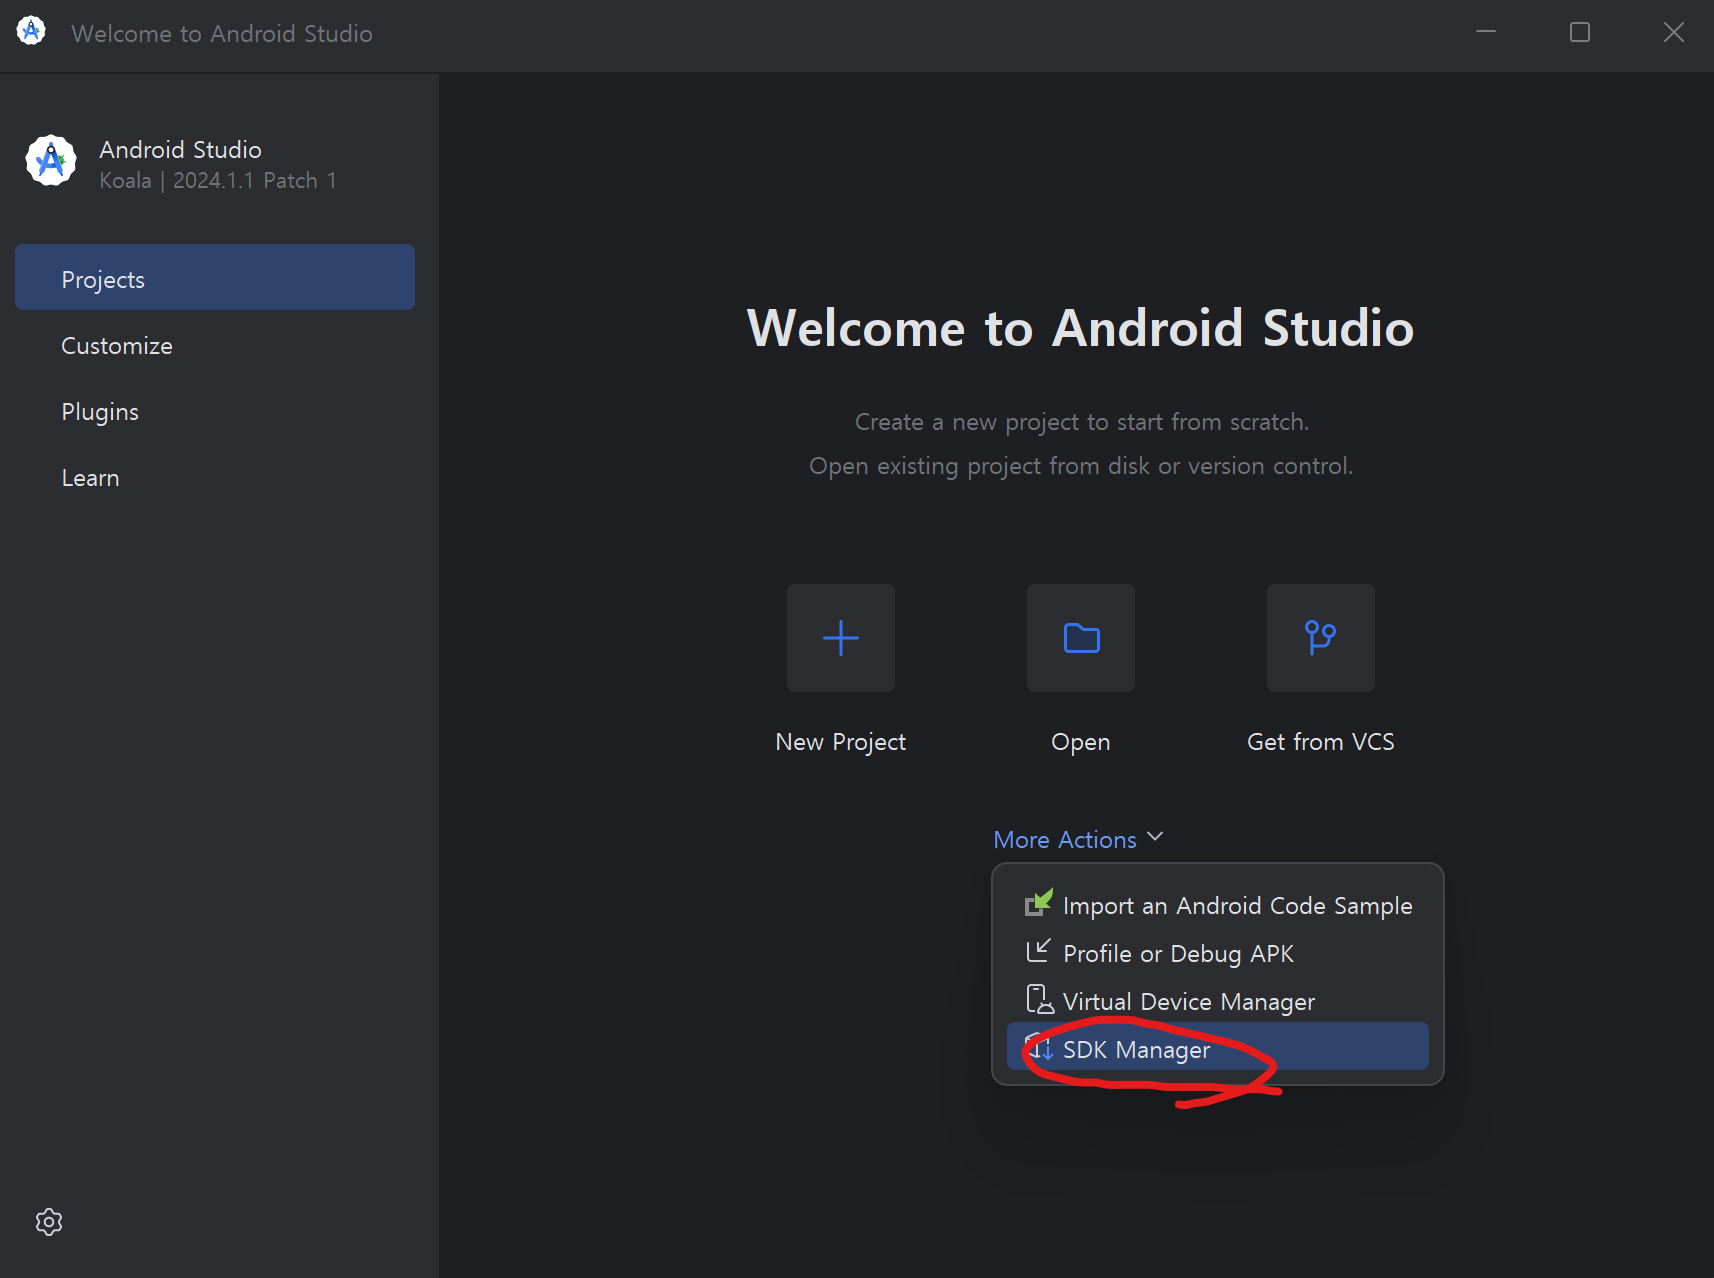Image resolution: width=1714 pixels, height=1278 pixels.
Task: Click the 'Android Studio' name in sidebar
Action: 181,150
